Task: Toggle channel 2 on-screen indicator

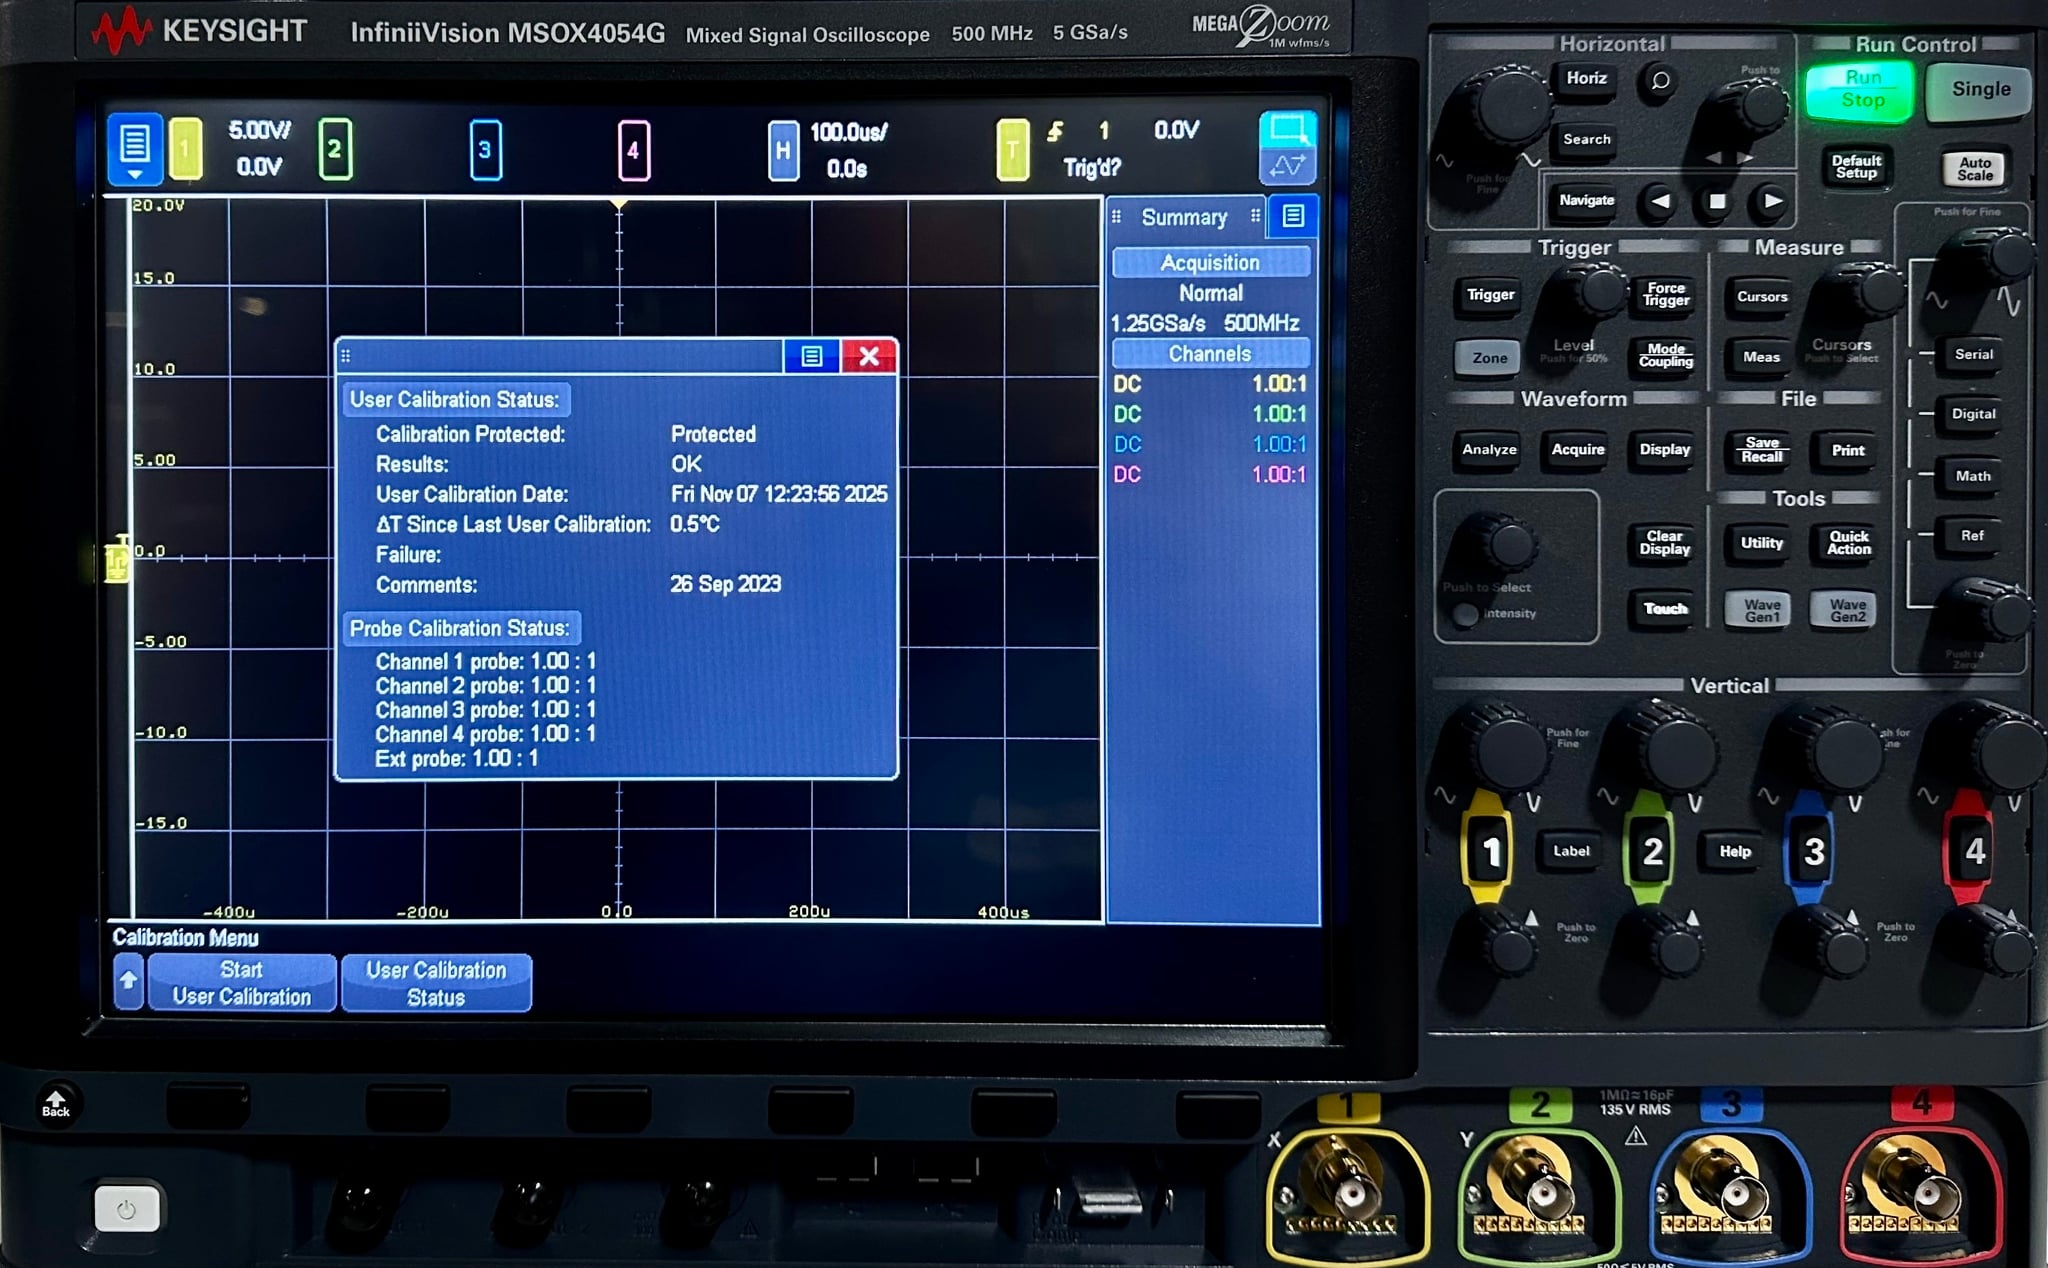Action: (335, 149)
